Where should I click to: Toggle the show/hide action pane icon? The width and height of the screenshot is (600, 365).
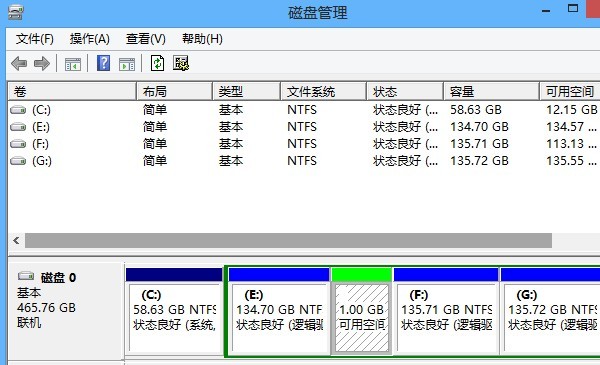point(127,64)
